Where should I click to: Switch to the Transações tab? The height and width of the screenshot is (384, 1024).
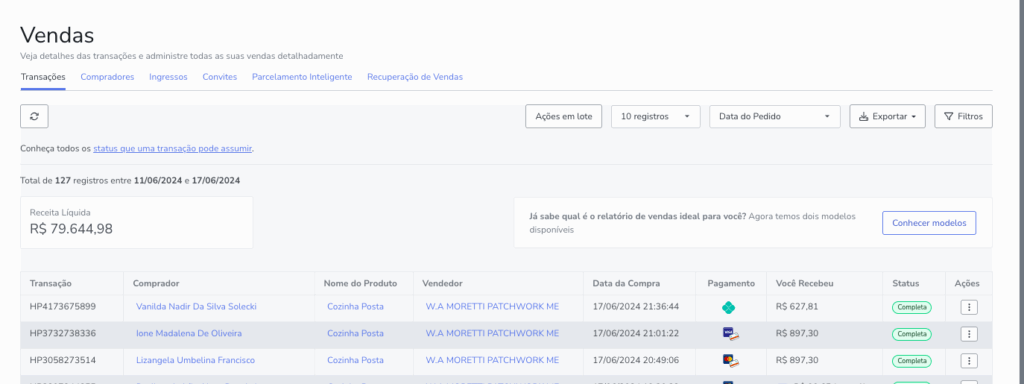pyautogui.click(x=43, y=77)
